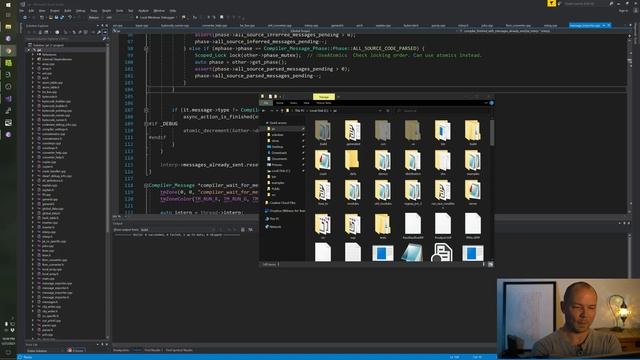Viewport: 640px width, 360px height.
Task: Click the File Explorer help icon
Action: pyautogui.click(x=491, y=103)
